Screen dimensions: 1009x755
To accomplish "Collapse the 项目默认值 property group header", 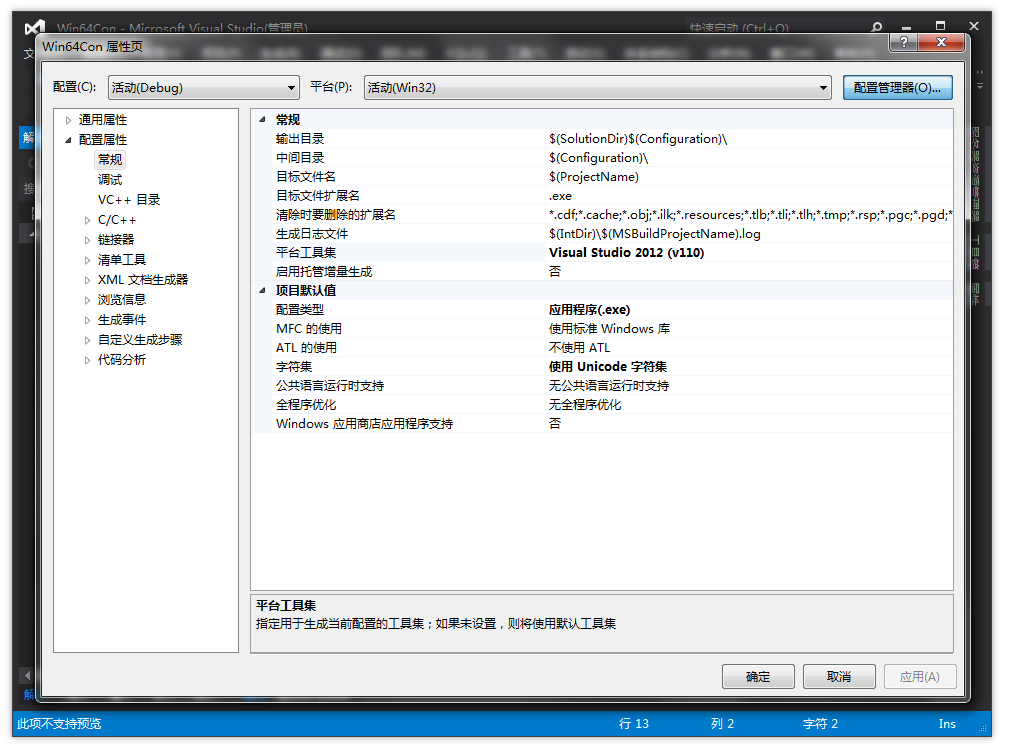I will point(262,291).
